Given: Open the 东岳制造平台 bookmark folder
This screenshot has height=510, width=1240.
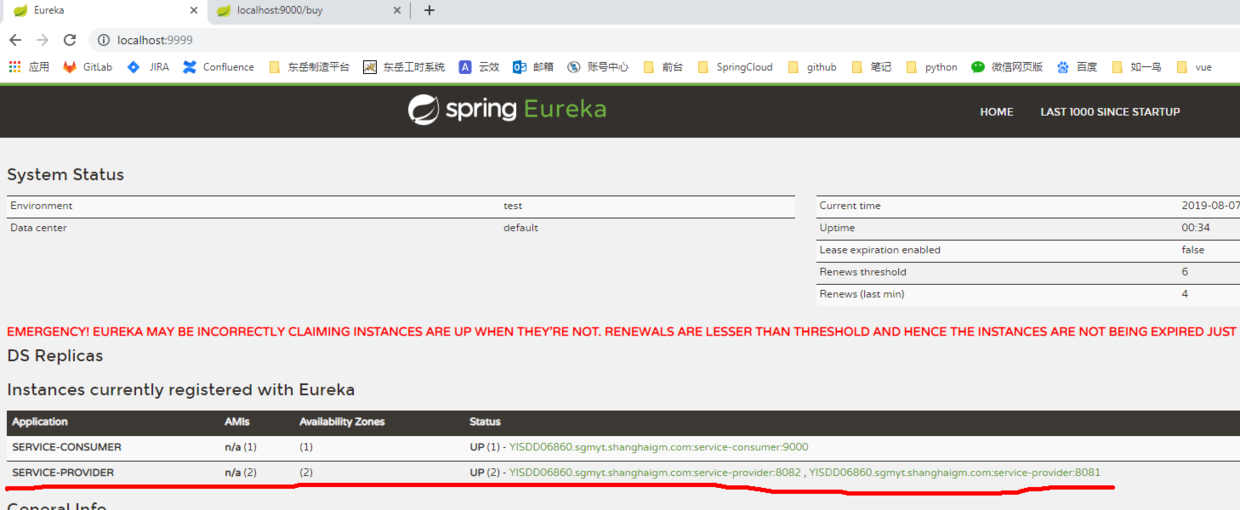Looking at the screenshot, I should coord(309,67).
